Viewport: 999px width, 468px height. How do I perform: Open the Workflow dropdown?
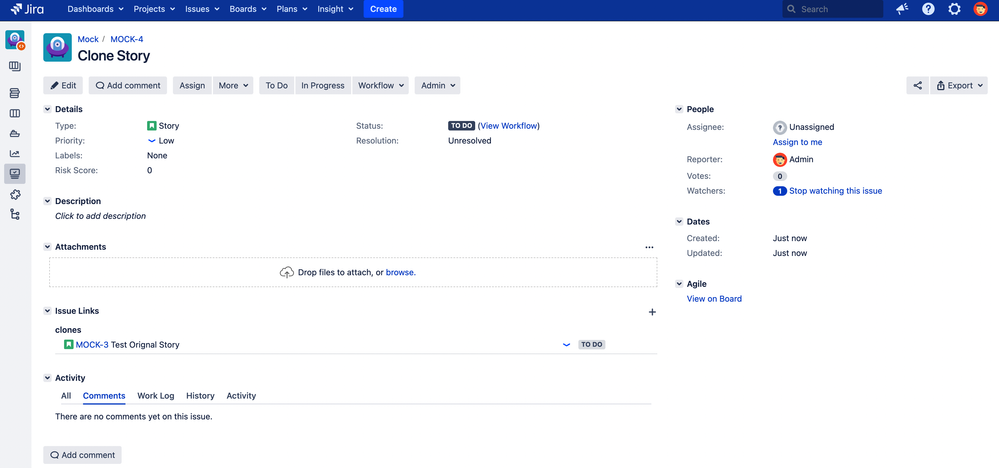pyautogui.click(x=380, y=85)
